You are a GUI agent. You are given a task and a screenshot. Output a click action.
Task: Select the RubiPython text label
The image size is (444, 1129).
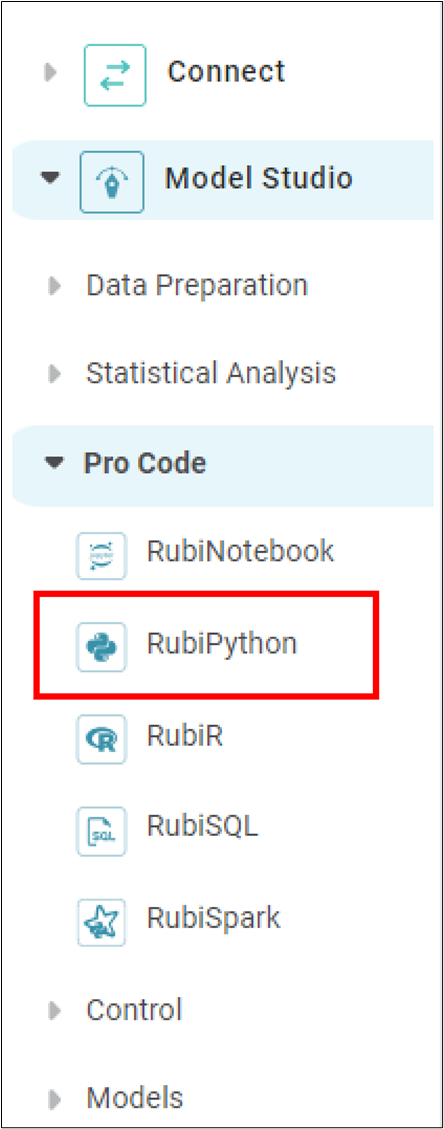tap(222, 644)
